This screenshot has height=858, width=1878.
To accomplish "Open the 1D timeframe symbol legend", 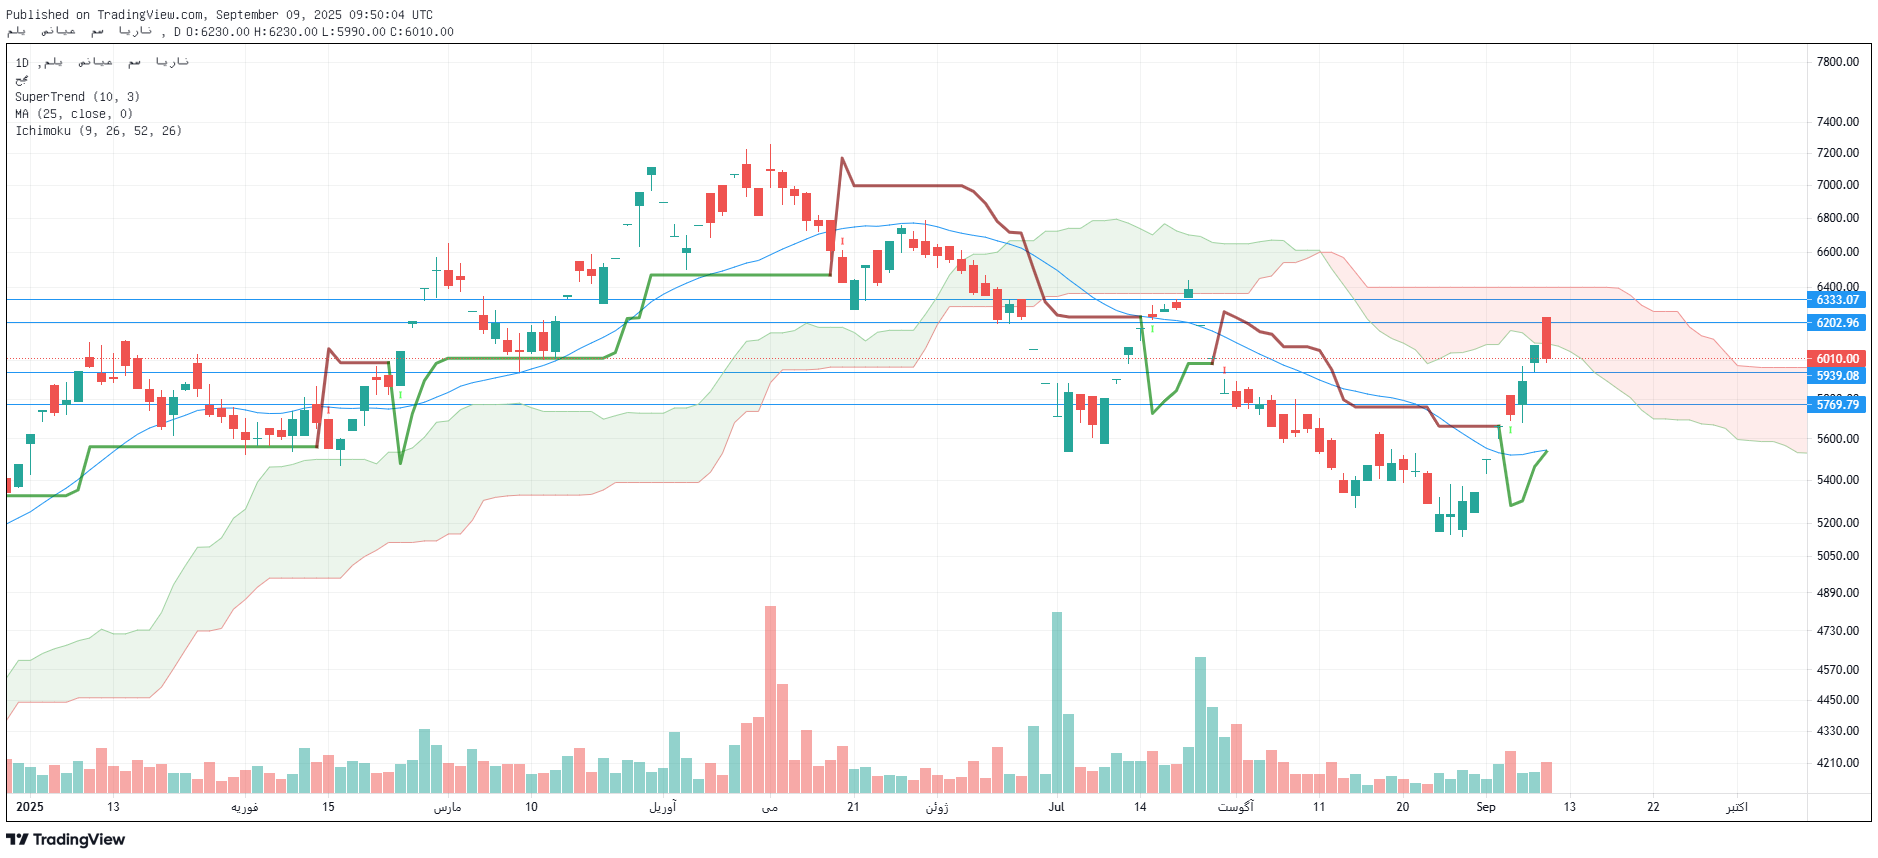I will click(101, 62).
